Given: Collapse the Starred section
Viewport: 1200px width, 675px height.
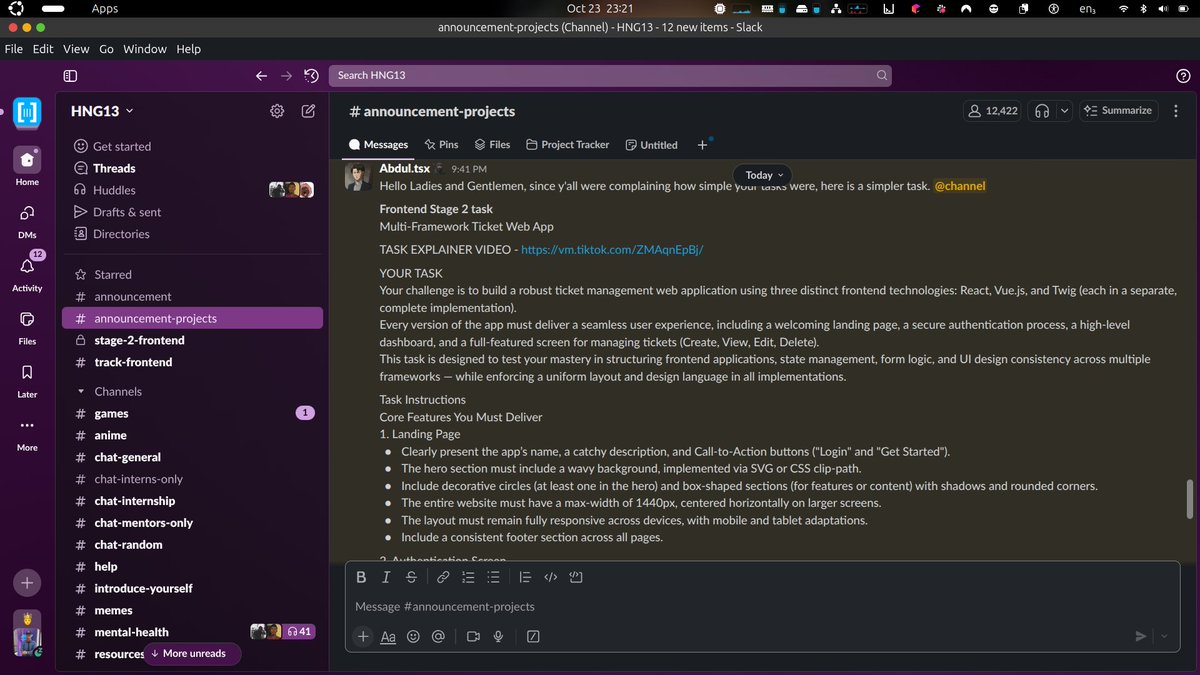Looking at the screenshot, I should pyautogui.click(x=80, y=275).
